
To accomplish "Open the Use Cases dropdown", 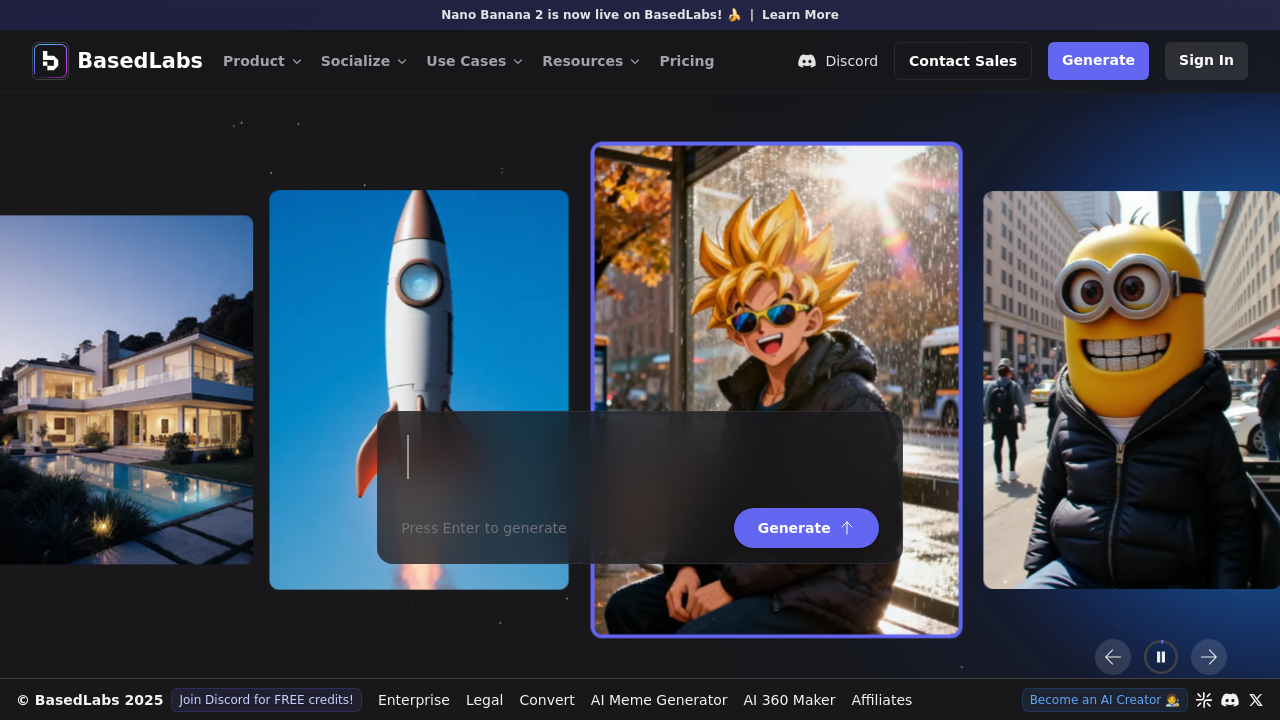I will tap(474, 61).
